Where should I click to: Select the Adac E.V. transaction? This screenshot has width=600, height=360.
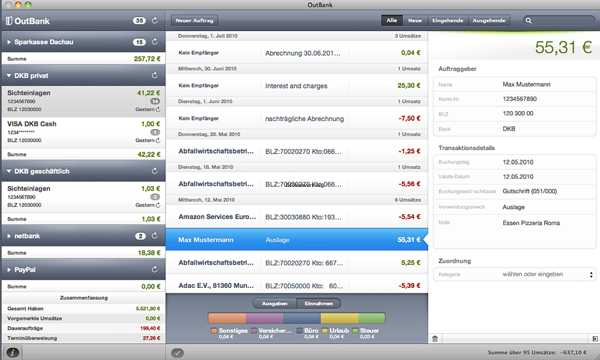[297, 285]
